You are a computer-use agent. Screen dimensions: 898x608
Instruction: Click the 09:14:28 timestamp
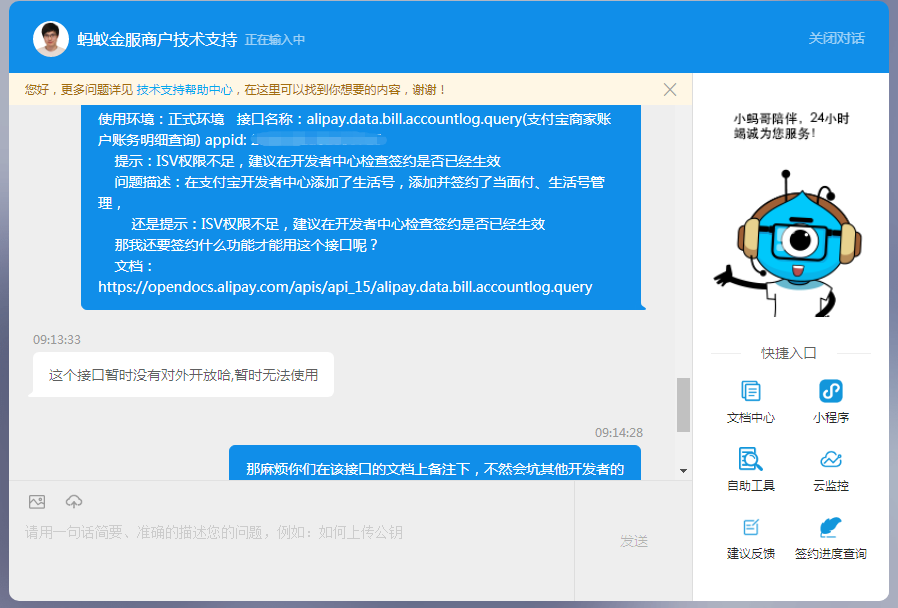[619, 432]
